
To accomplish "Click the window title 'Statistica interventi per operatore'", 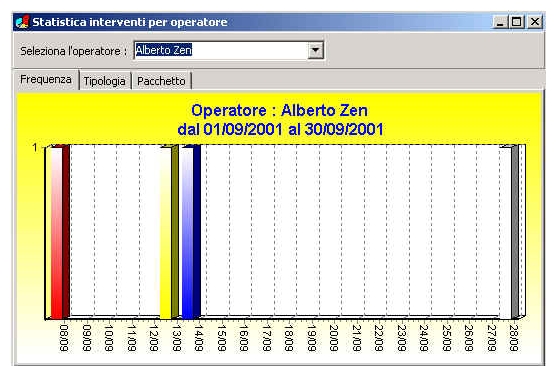I will 130,22.
